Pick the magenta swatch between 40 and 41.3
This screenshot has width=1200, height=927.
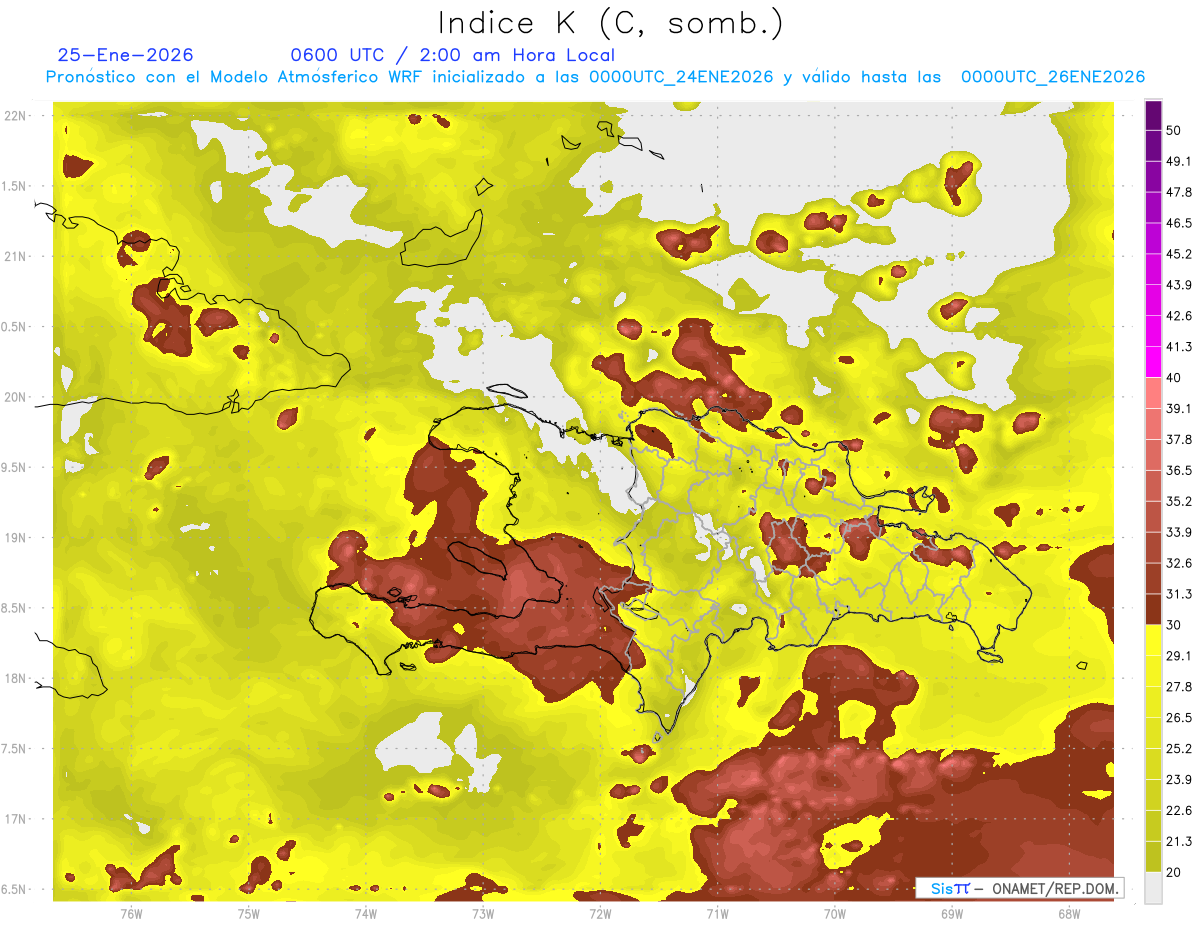tap(1154, 363)
